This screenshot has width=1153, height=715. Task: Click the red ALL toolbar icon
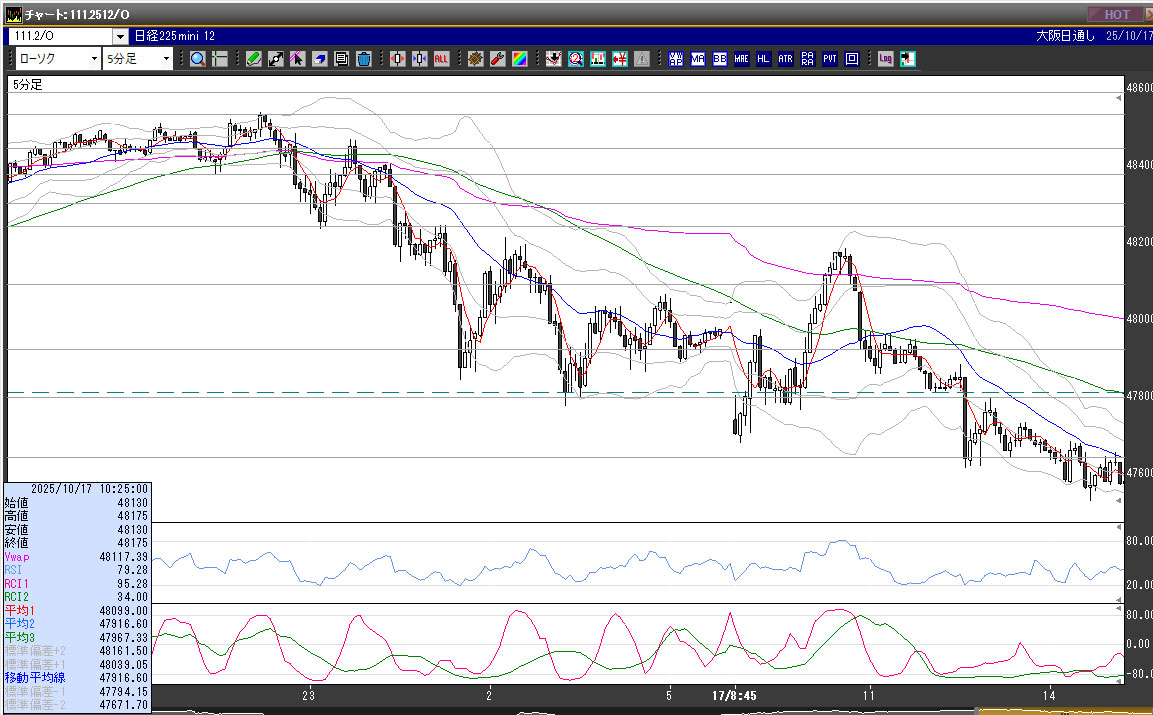pos(441,59)
